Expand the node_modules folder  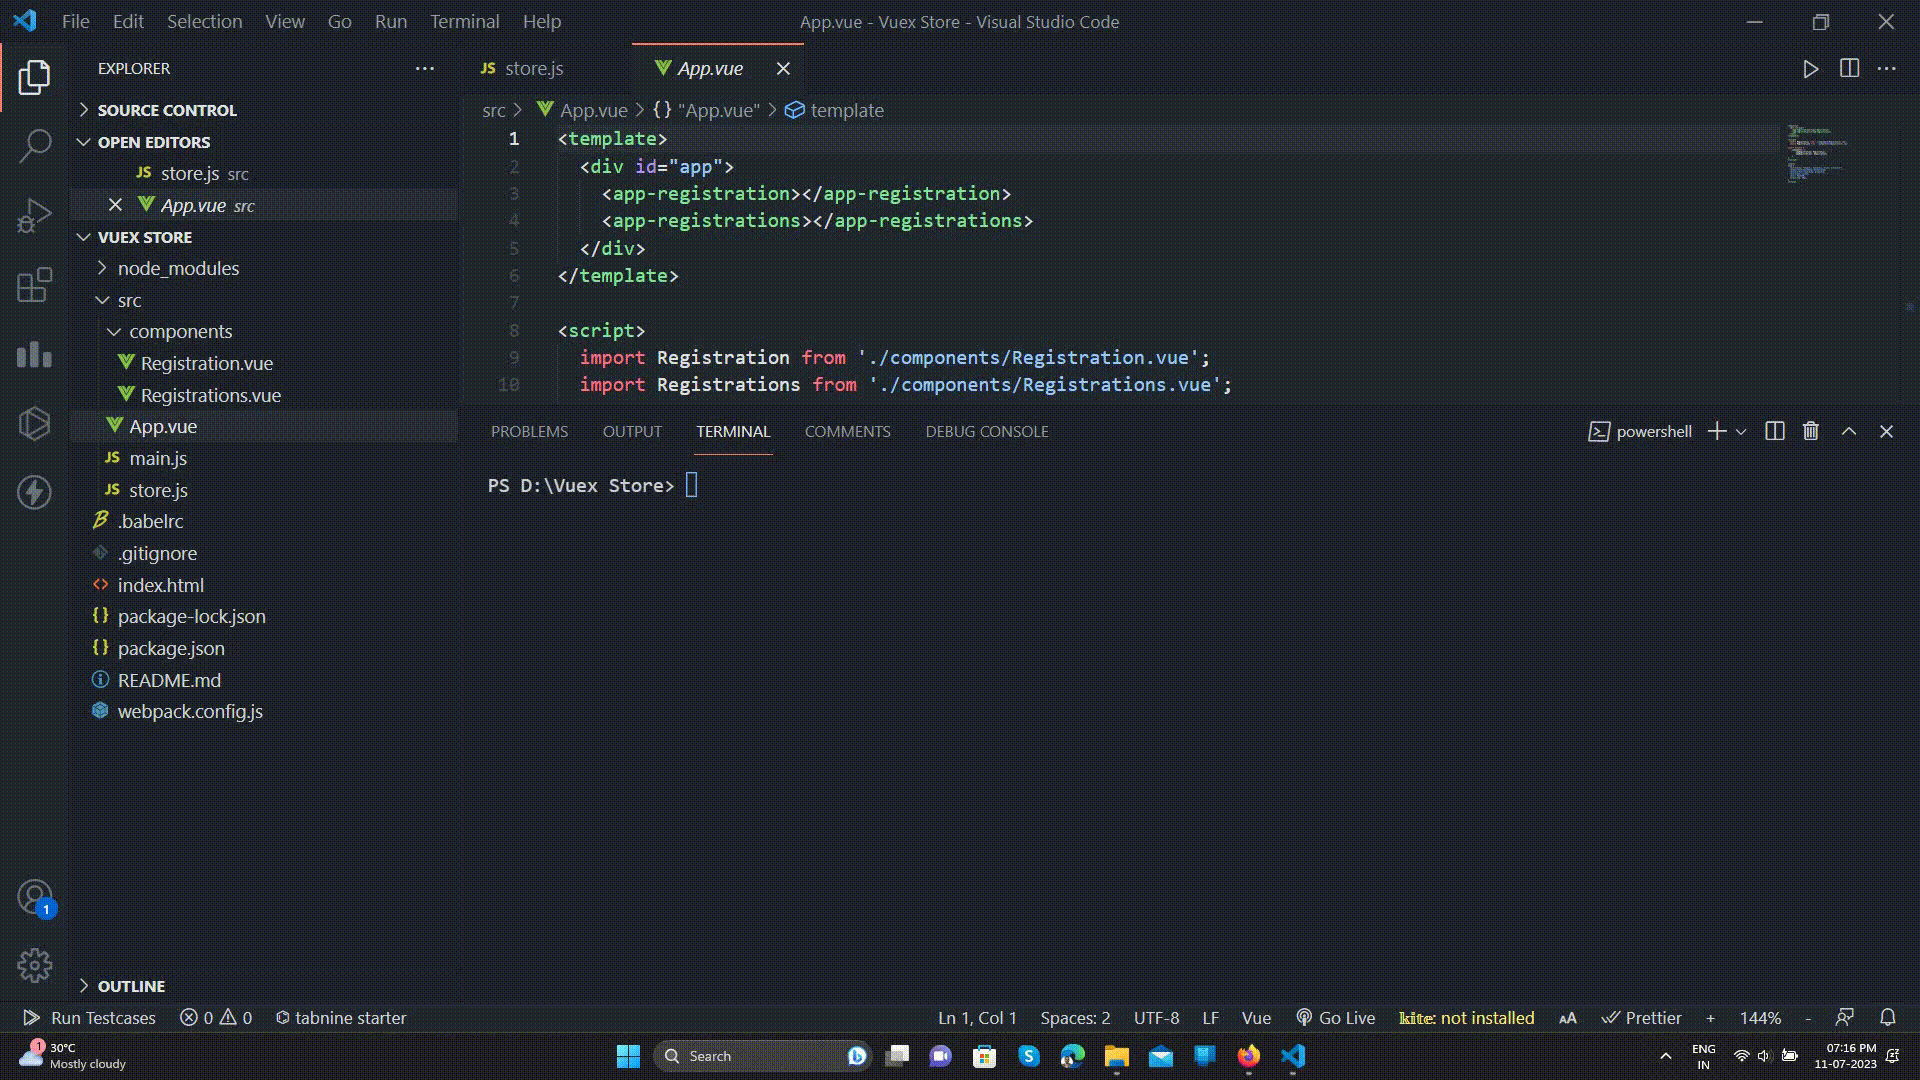178,268
